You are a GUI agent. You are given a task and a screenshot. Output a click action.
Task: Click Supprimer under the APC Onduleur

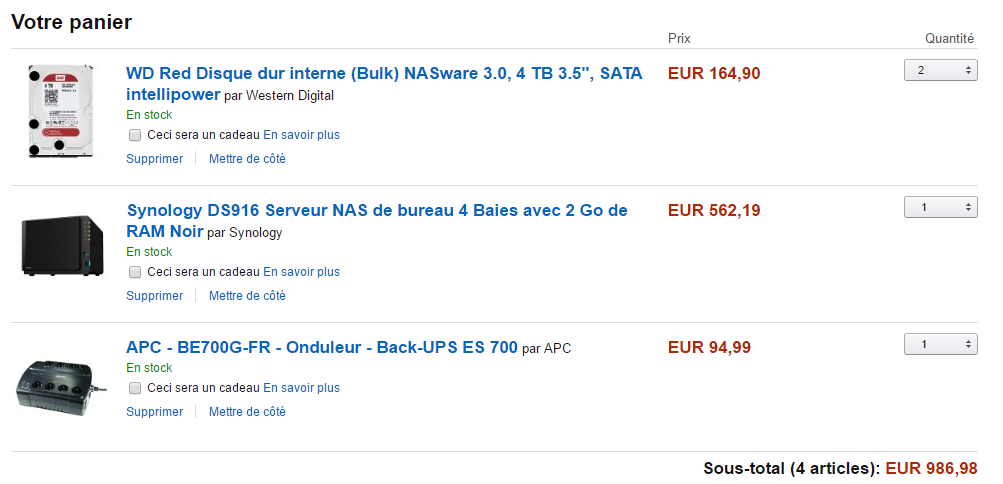pyautogui.click(x=155, y=411)
